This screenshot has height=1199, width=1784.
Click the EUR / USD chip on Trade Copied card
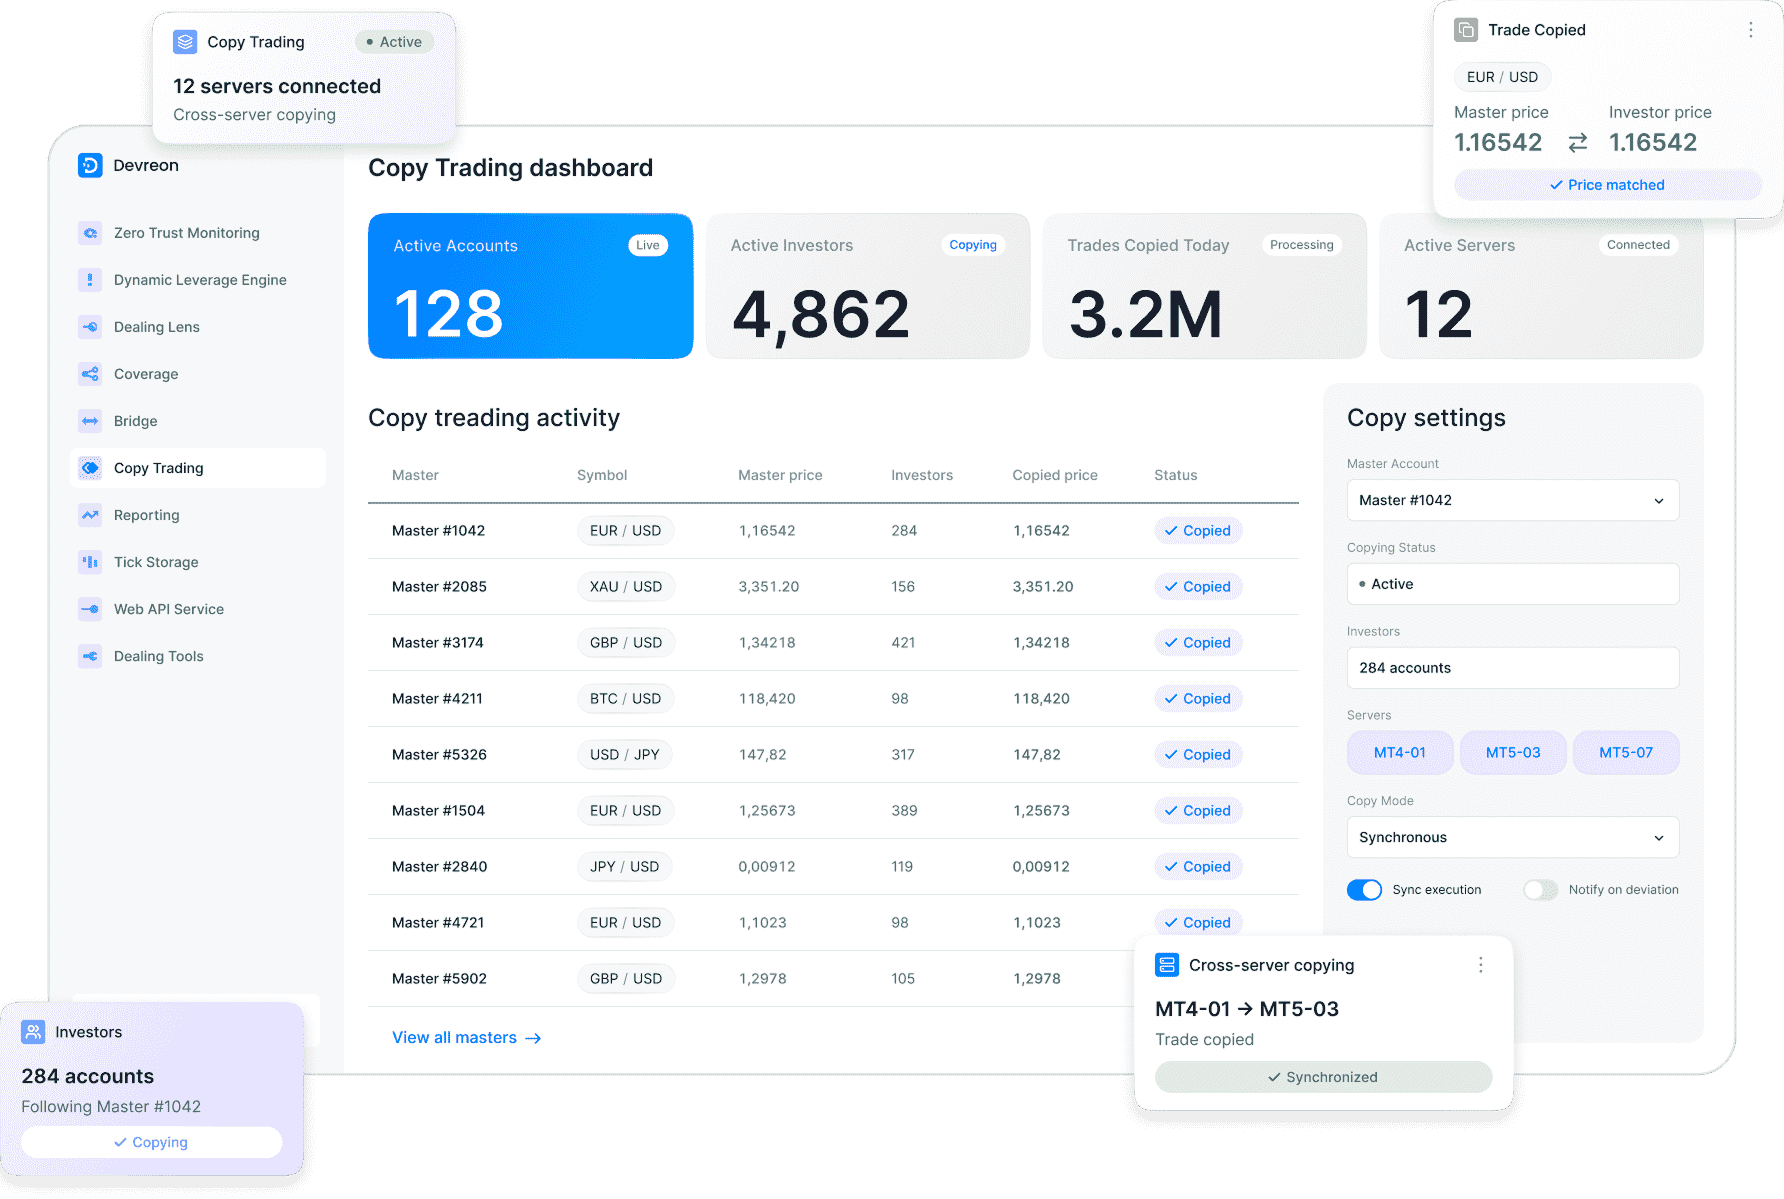[1502, 77]
